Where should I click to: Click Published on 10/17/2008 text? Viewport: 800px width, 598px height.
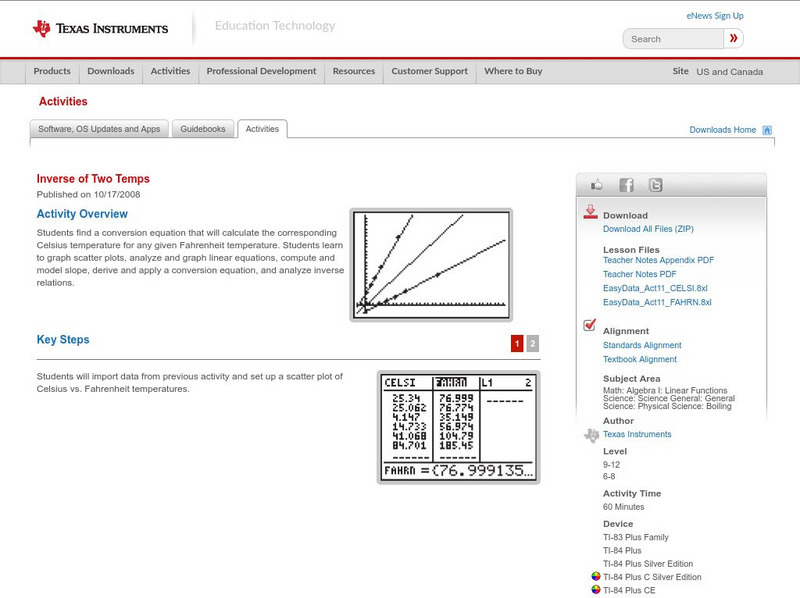pyautogui.click(x=88, y=194)
